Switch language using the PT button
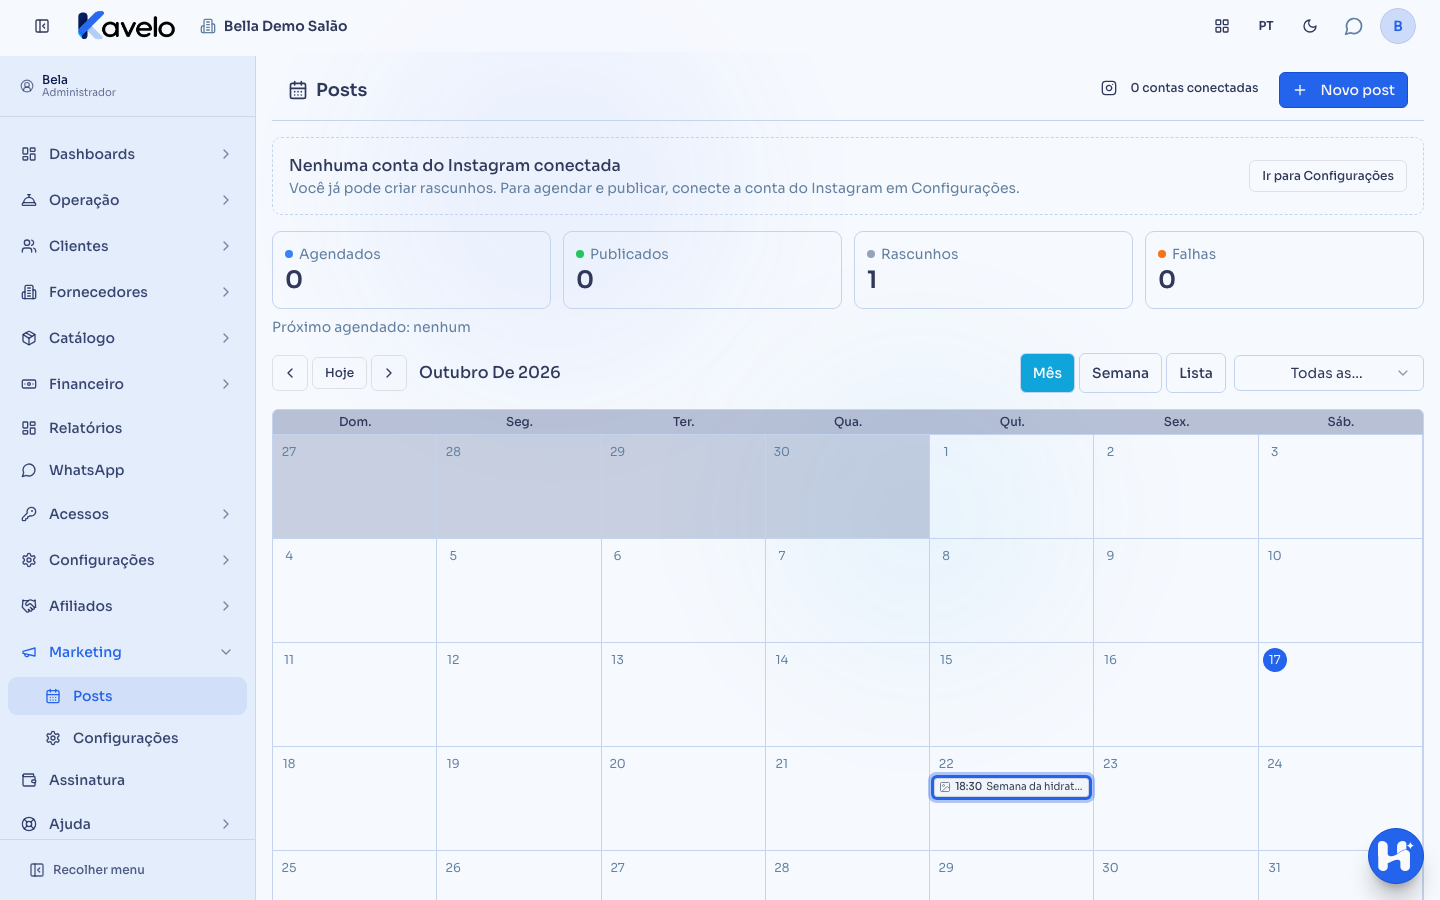Viewport: 1440px width, 900px height. (x=1266, y=26)
